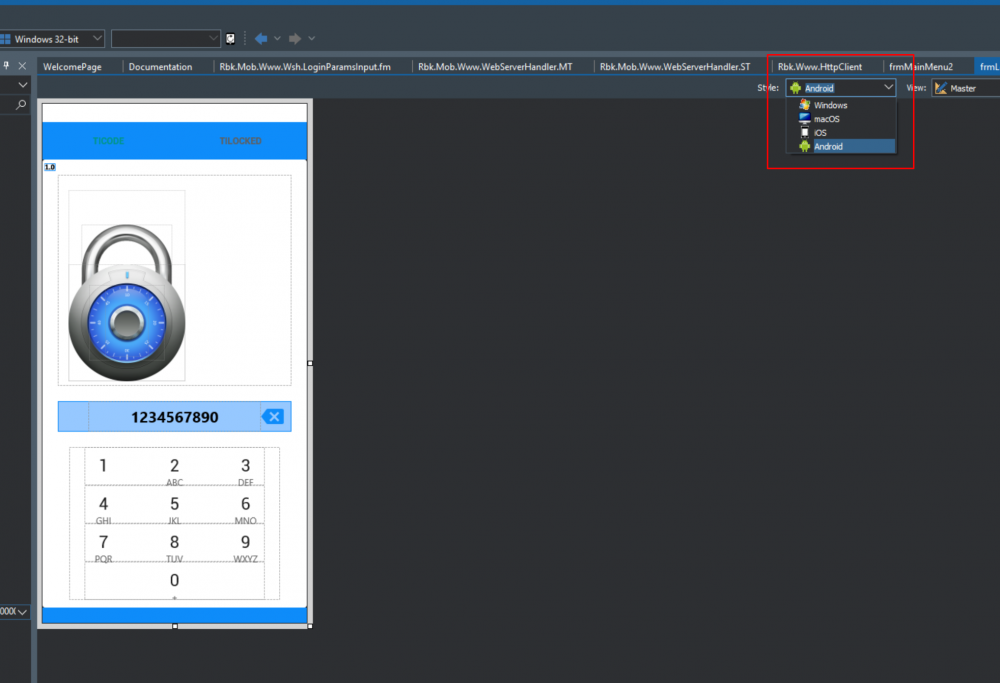The image size is (1000, 683).
Task: Select the TICODE tab on the form
Action: point(108,141)
